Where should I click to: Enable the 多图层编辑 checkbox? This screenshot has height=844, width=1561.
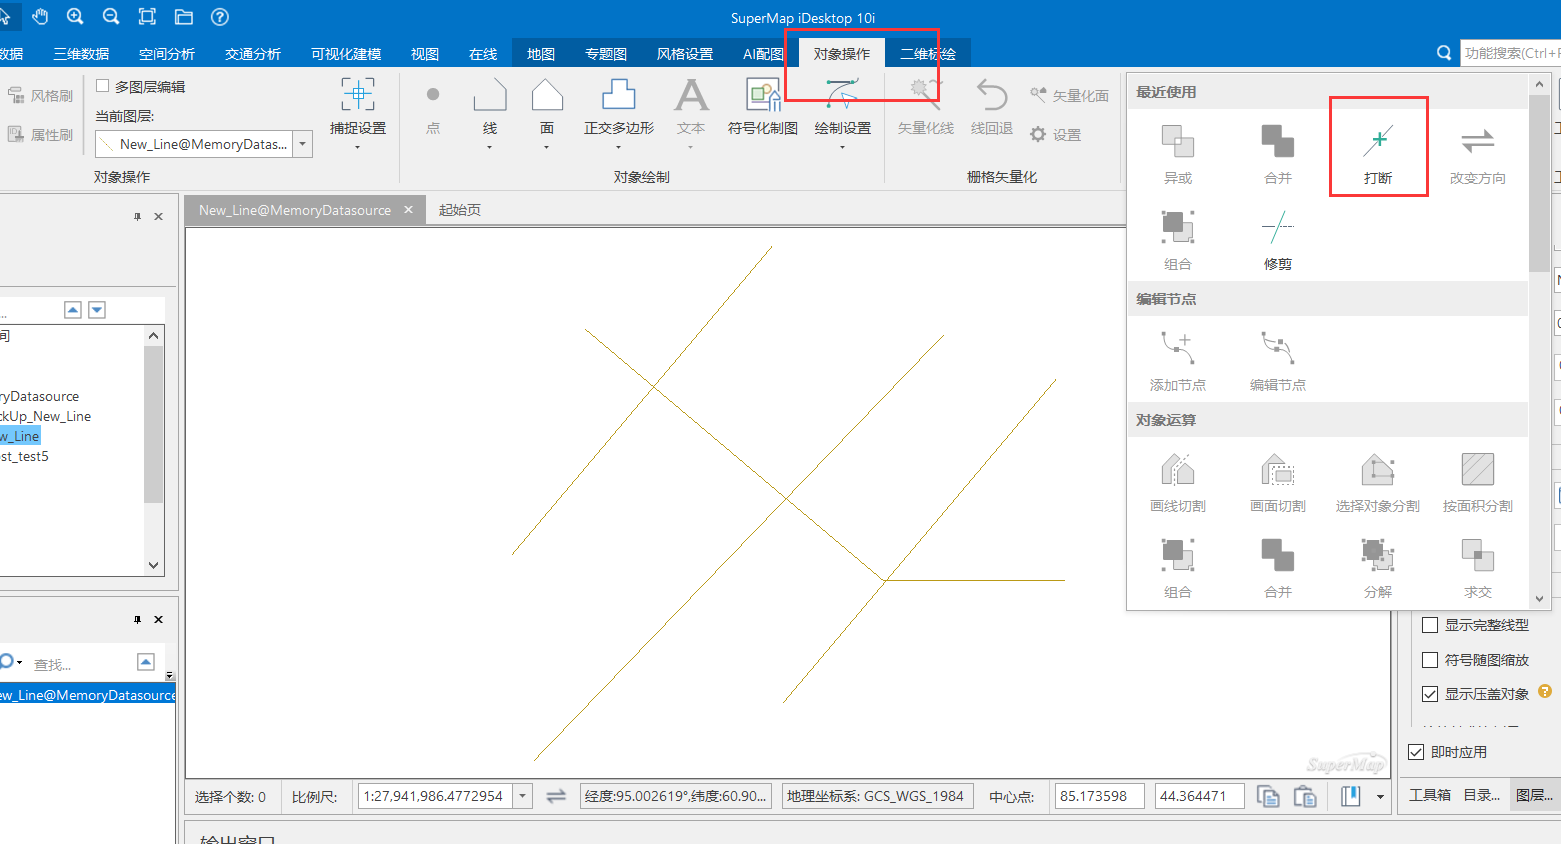click(x=102, y=86)
